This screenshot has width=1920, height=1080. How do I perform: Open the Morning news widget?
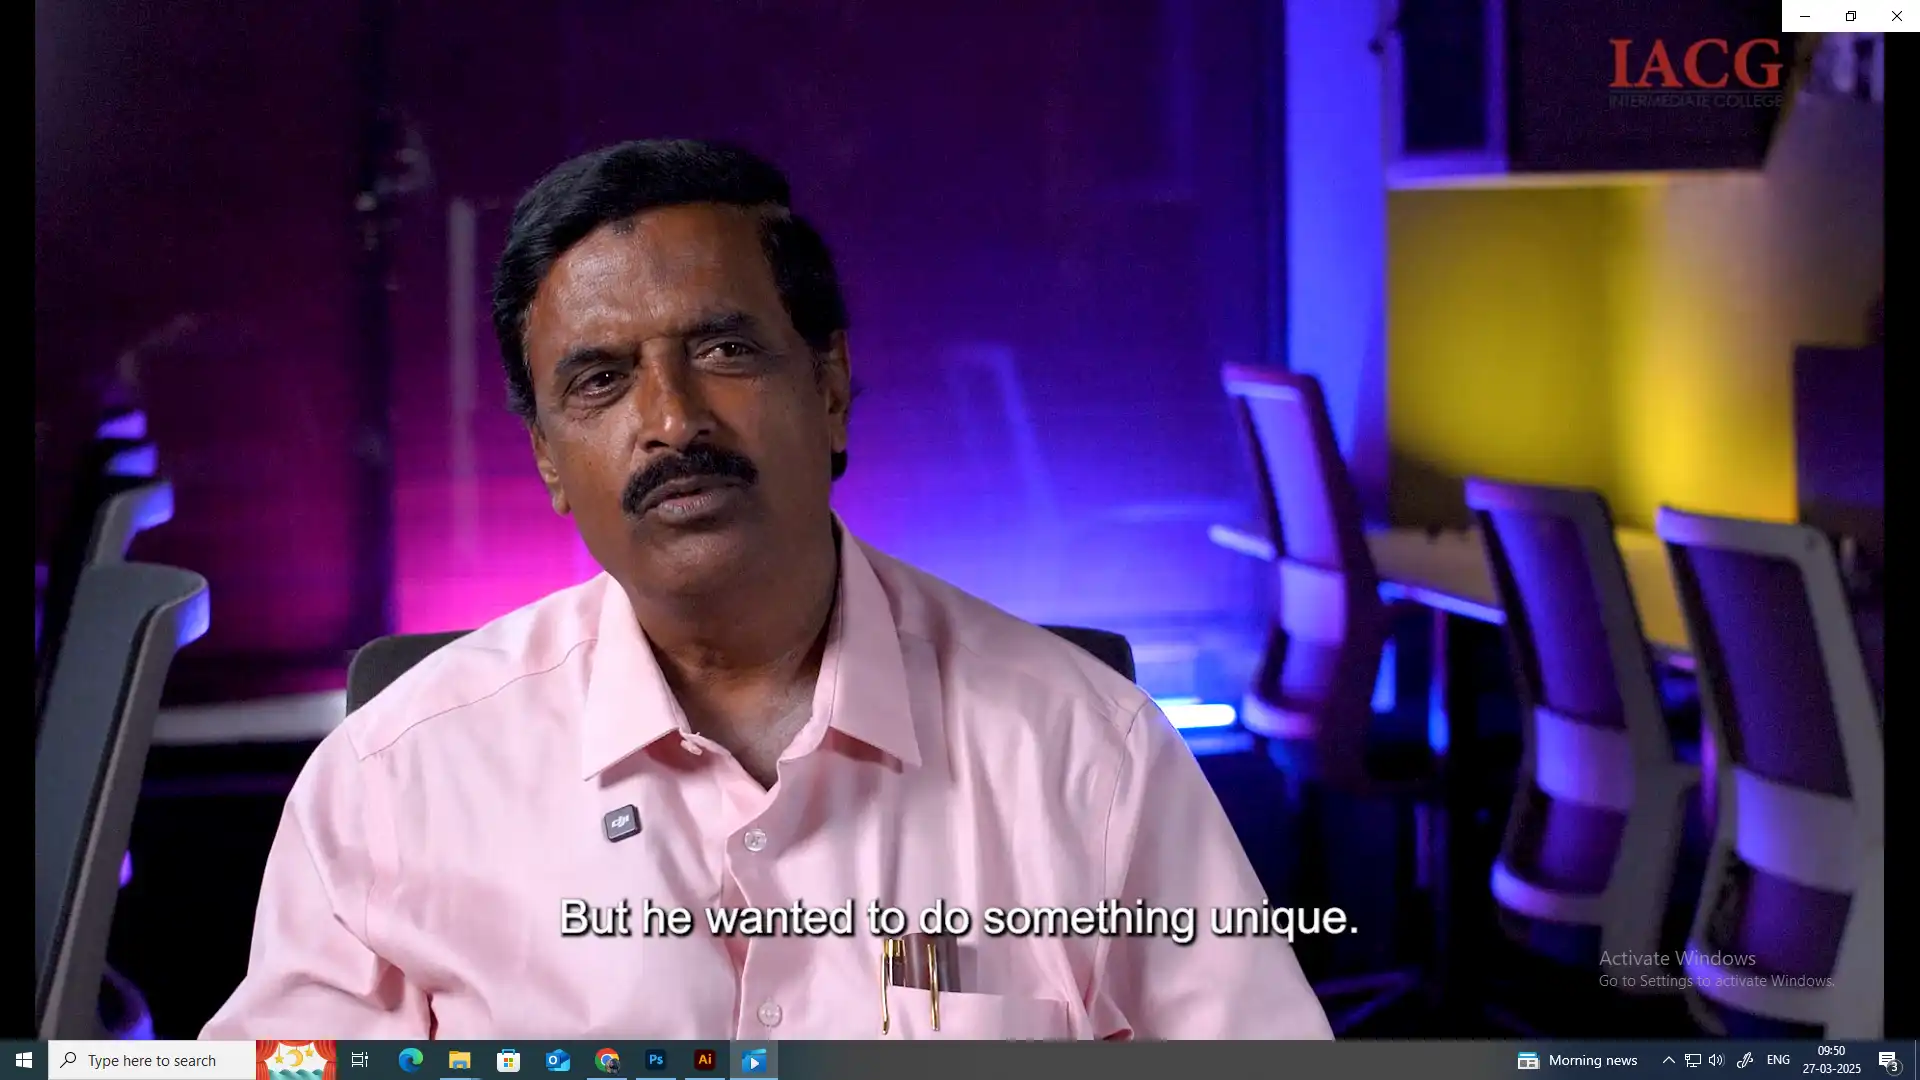pyautogui.click(x=1577, y=1060)
